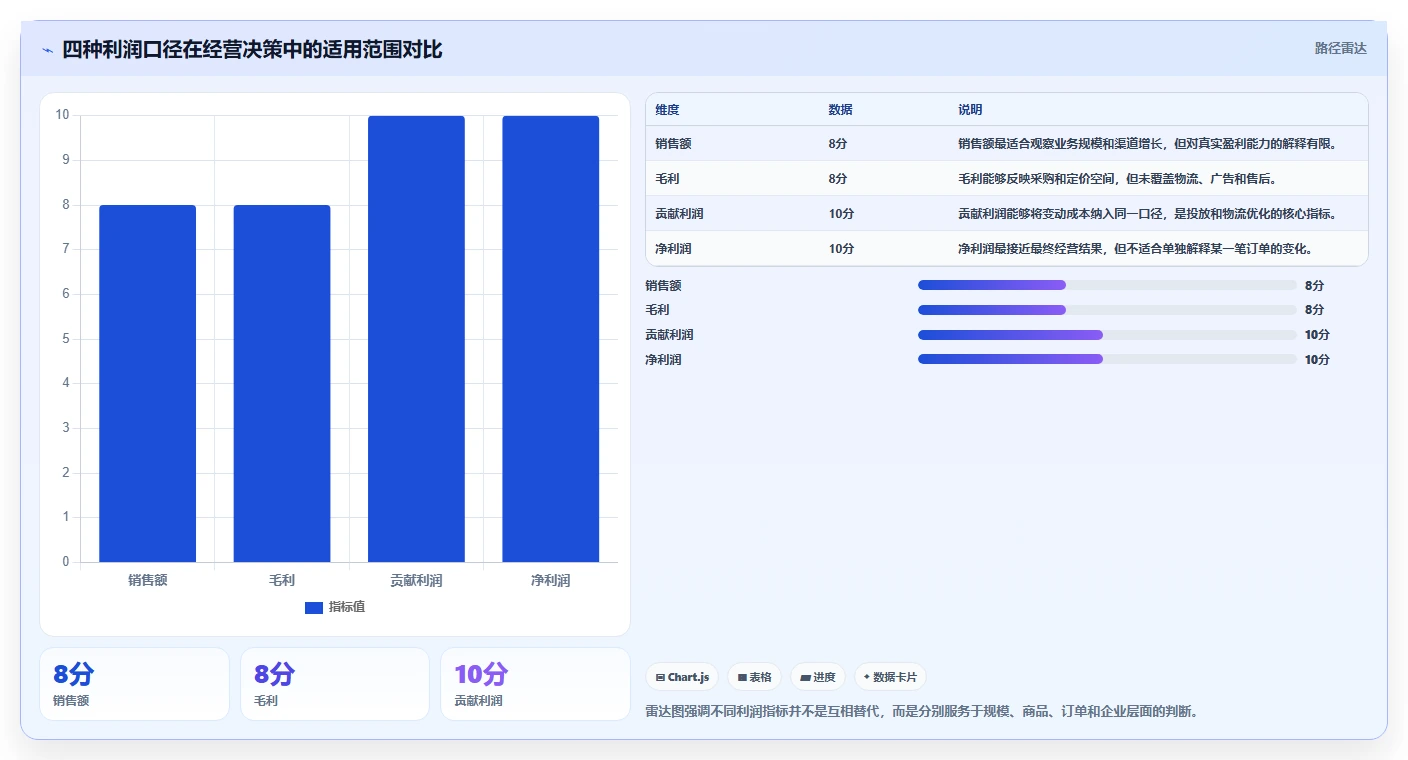This screenshot has width=1408, height=760.
Task: Click the 路径雷达 label
Action: (x=1340, y=48)
